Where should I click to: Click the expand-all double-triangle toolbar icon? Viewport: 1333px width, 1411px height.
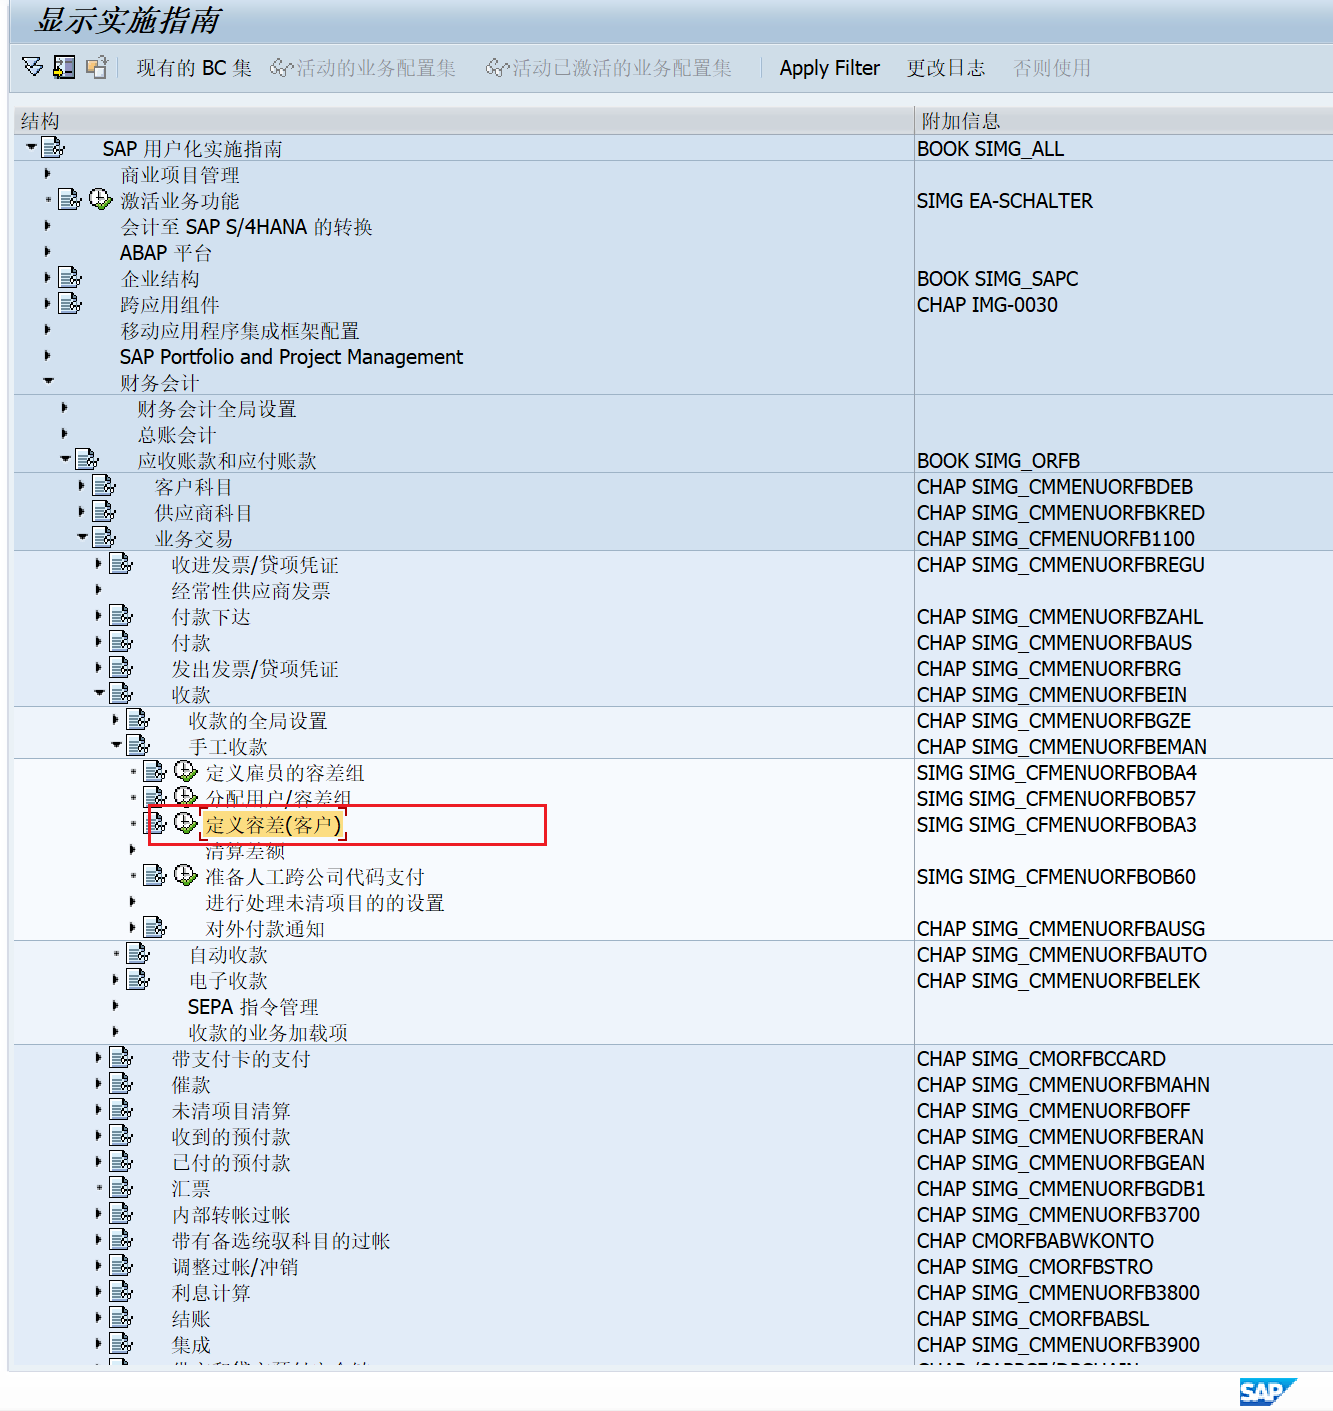33,67
